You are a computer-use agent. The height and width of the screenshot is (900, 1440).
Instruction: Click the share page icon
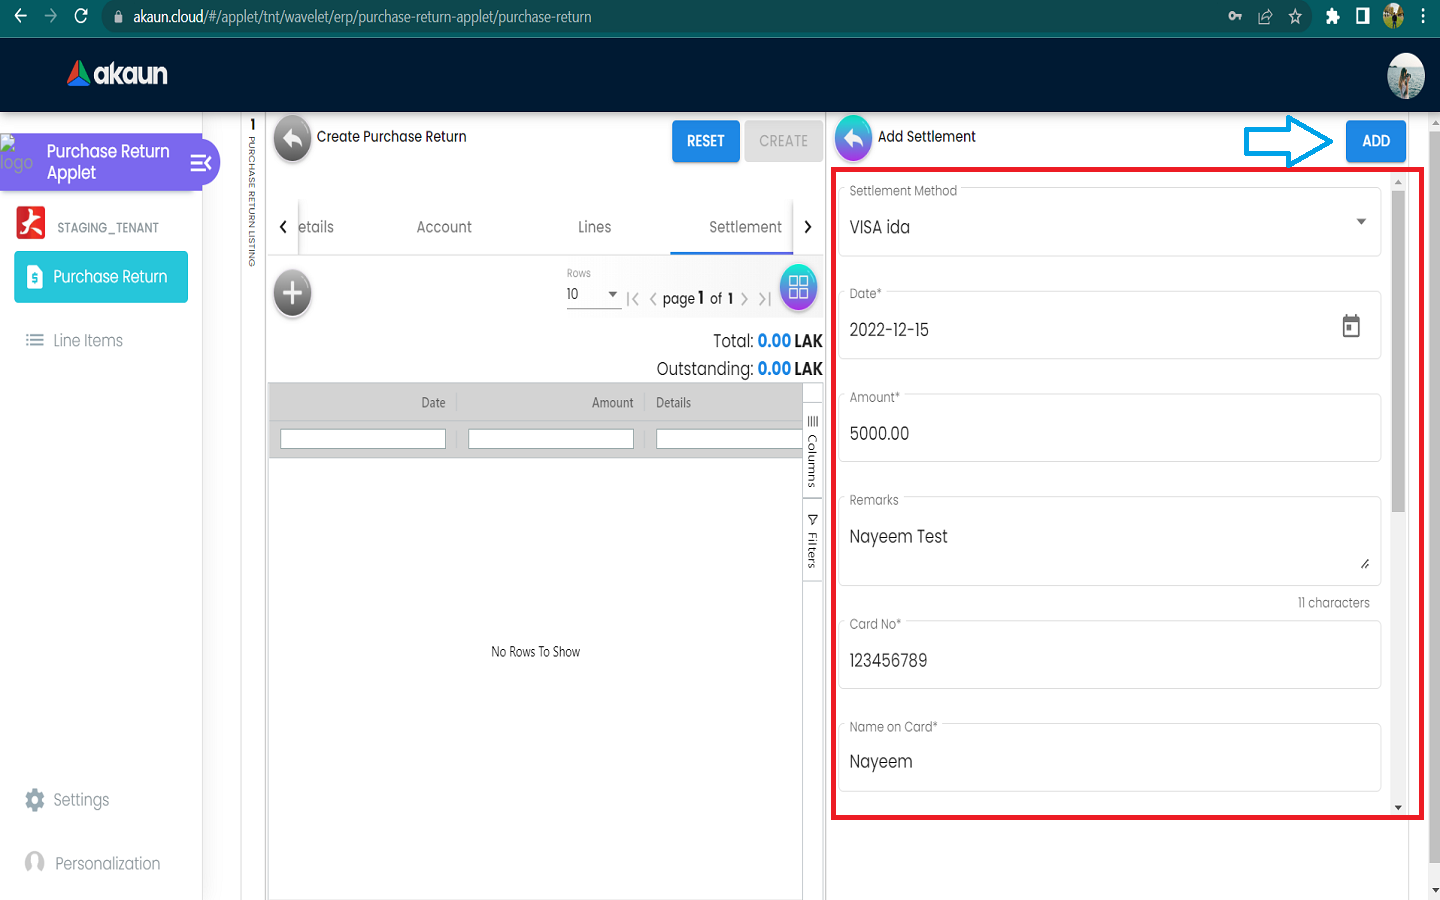tap(1265, 16)
